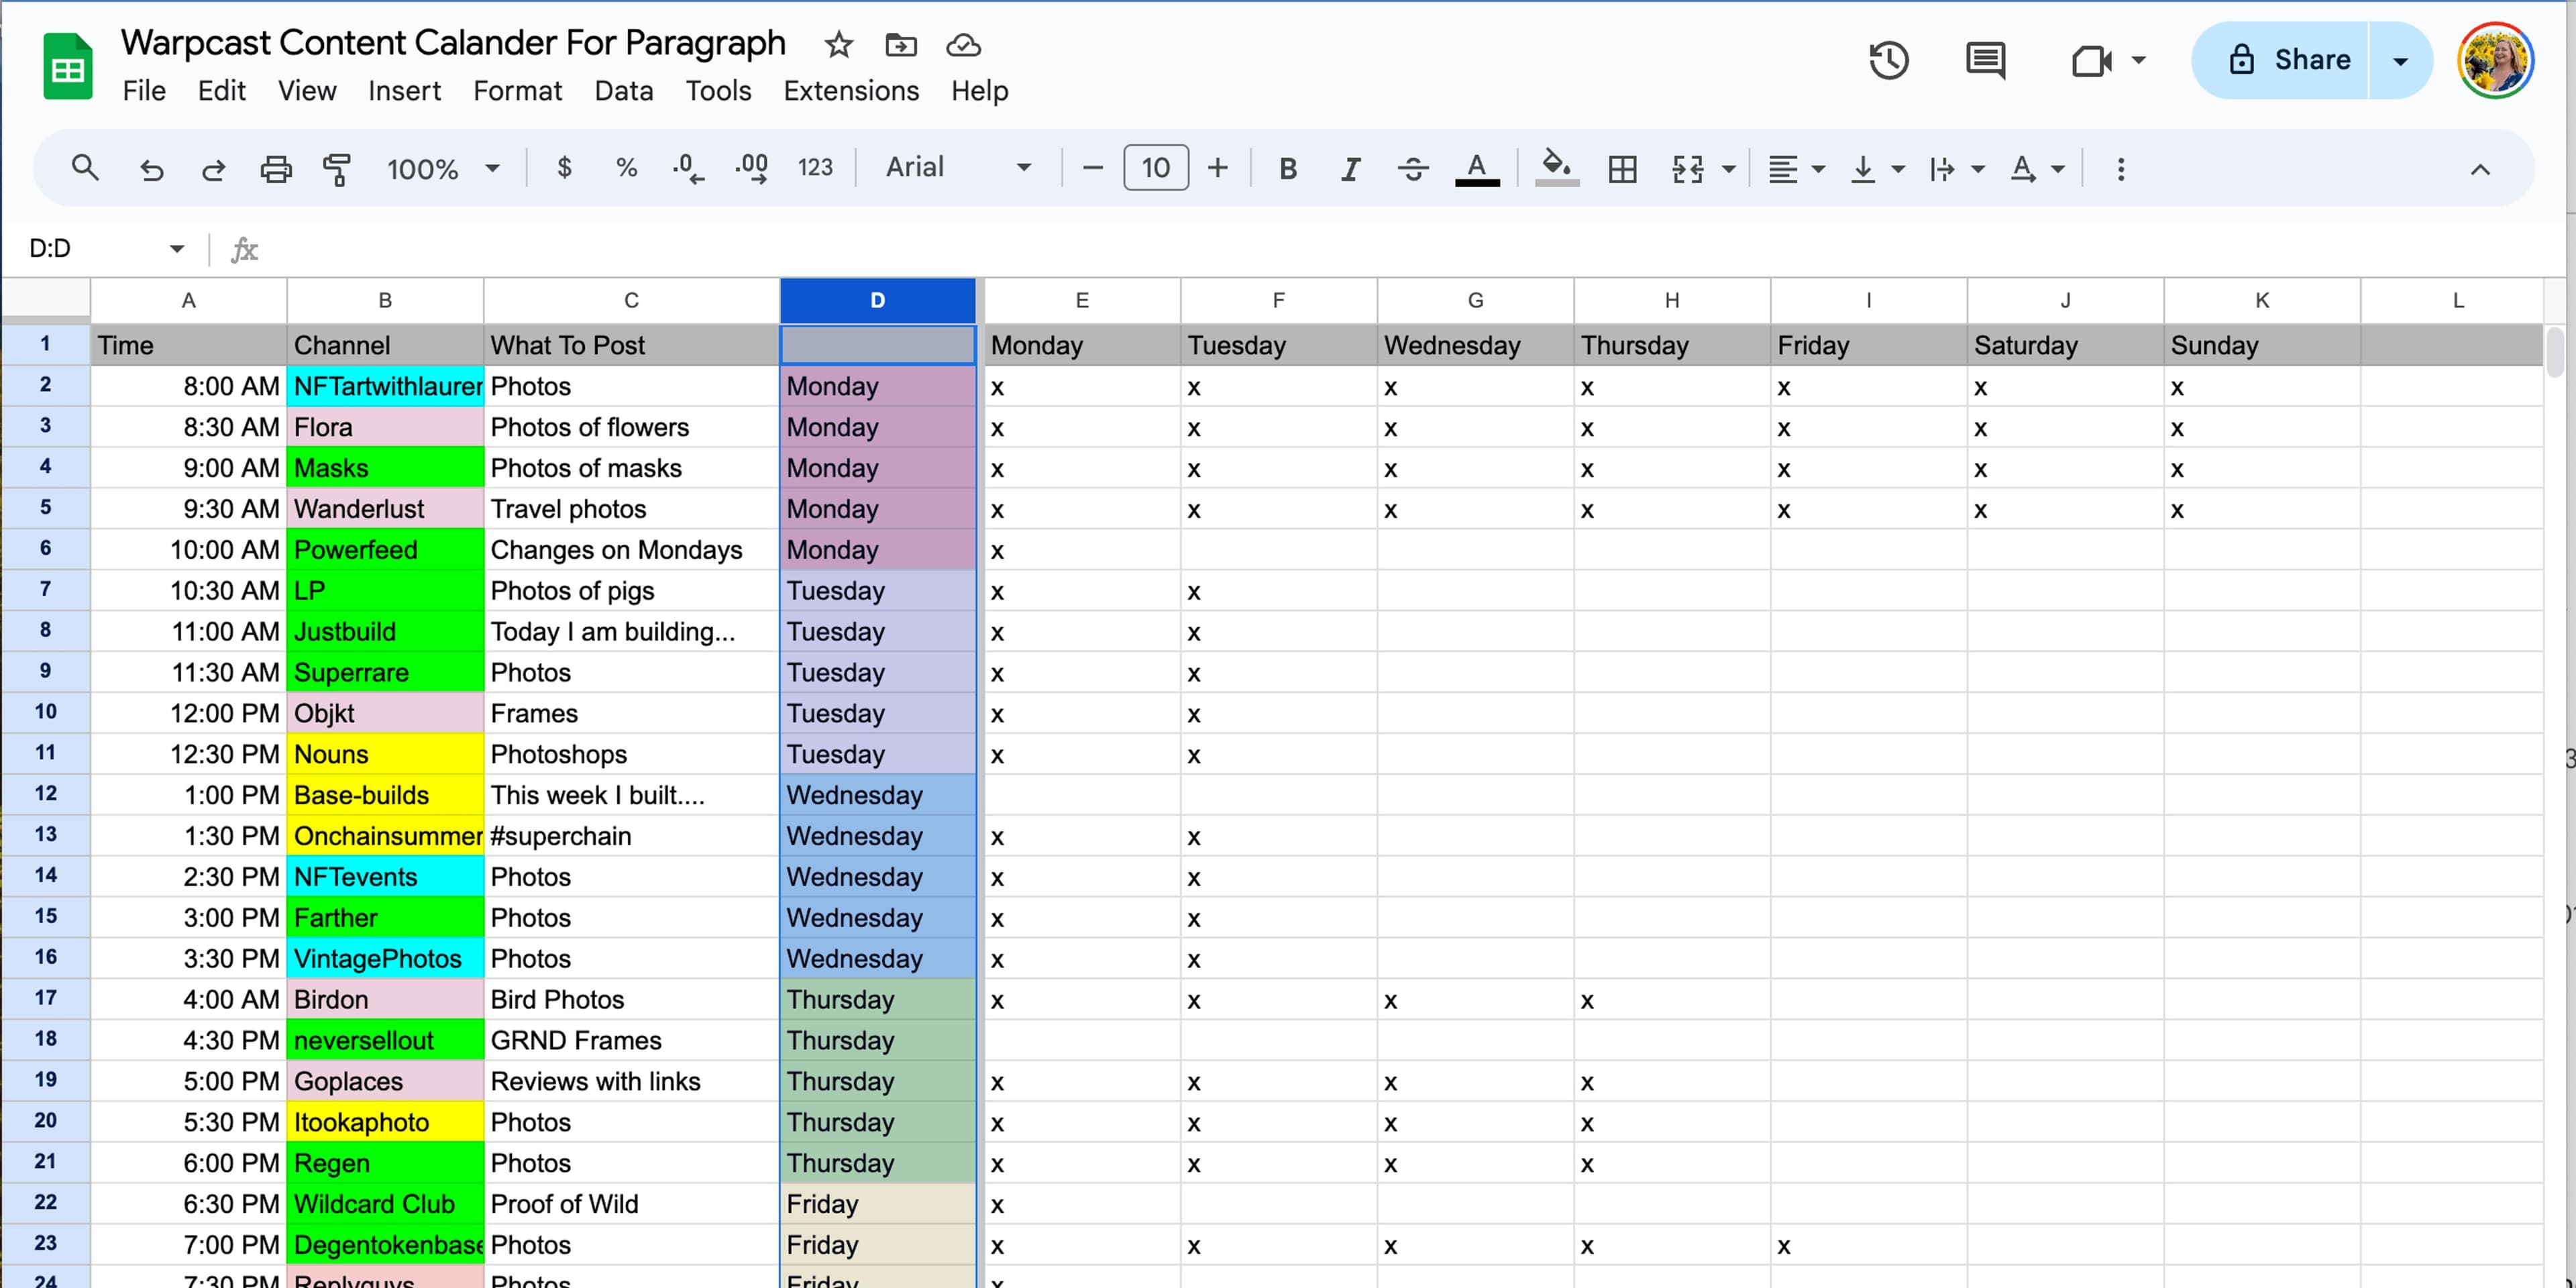Image resolution: width=2576 pixels, height=1288 pixels.
Task: Open the Arial font dropdown
Action: [958, 167]
